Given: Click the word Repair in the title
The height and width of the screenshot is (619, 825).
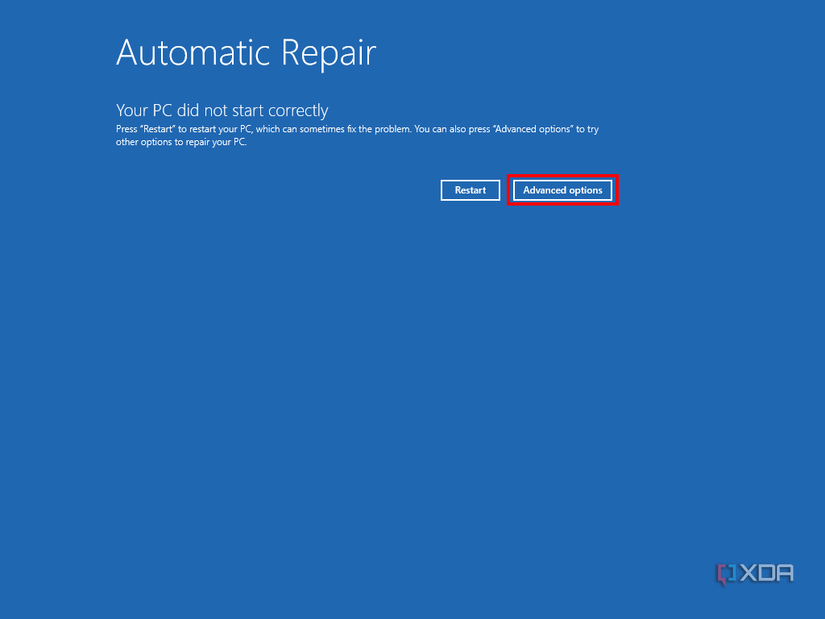Looking at the screenshot, I should pyautogui.click(x=329, y=54).
